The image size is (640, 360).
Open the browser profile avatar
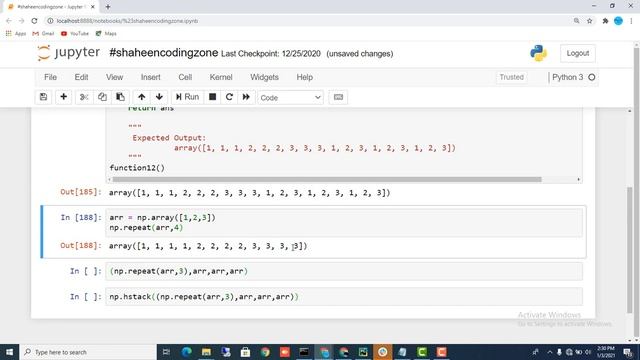[618, 21]
